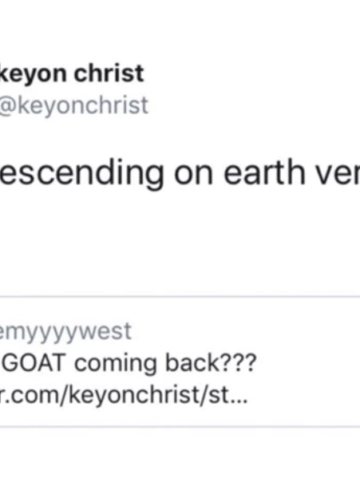Follow the .com/keyonchrist/st... link
The height and width of the screenshot is (490, 360).
click(124, 395)
